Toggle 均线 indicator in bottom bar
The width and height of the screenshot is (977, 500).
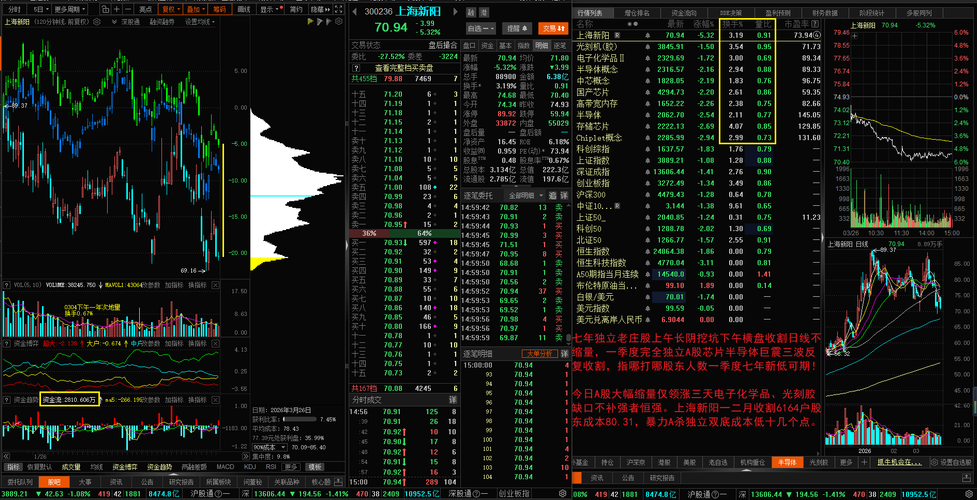96,466
